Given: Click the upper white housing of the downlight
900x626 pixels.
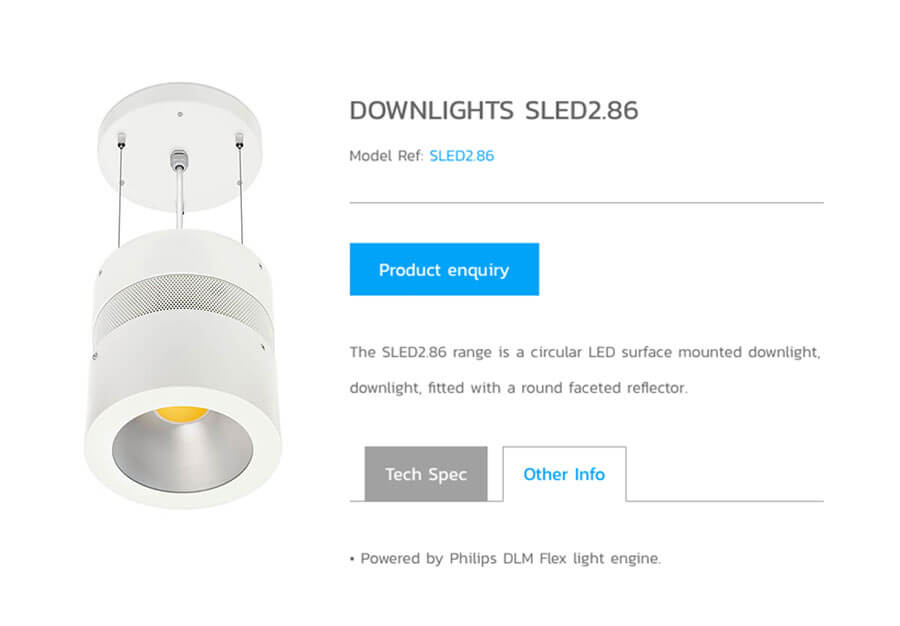Looking at the screenshot, I should [x=183, y=252].
